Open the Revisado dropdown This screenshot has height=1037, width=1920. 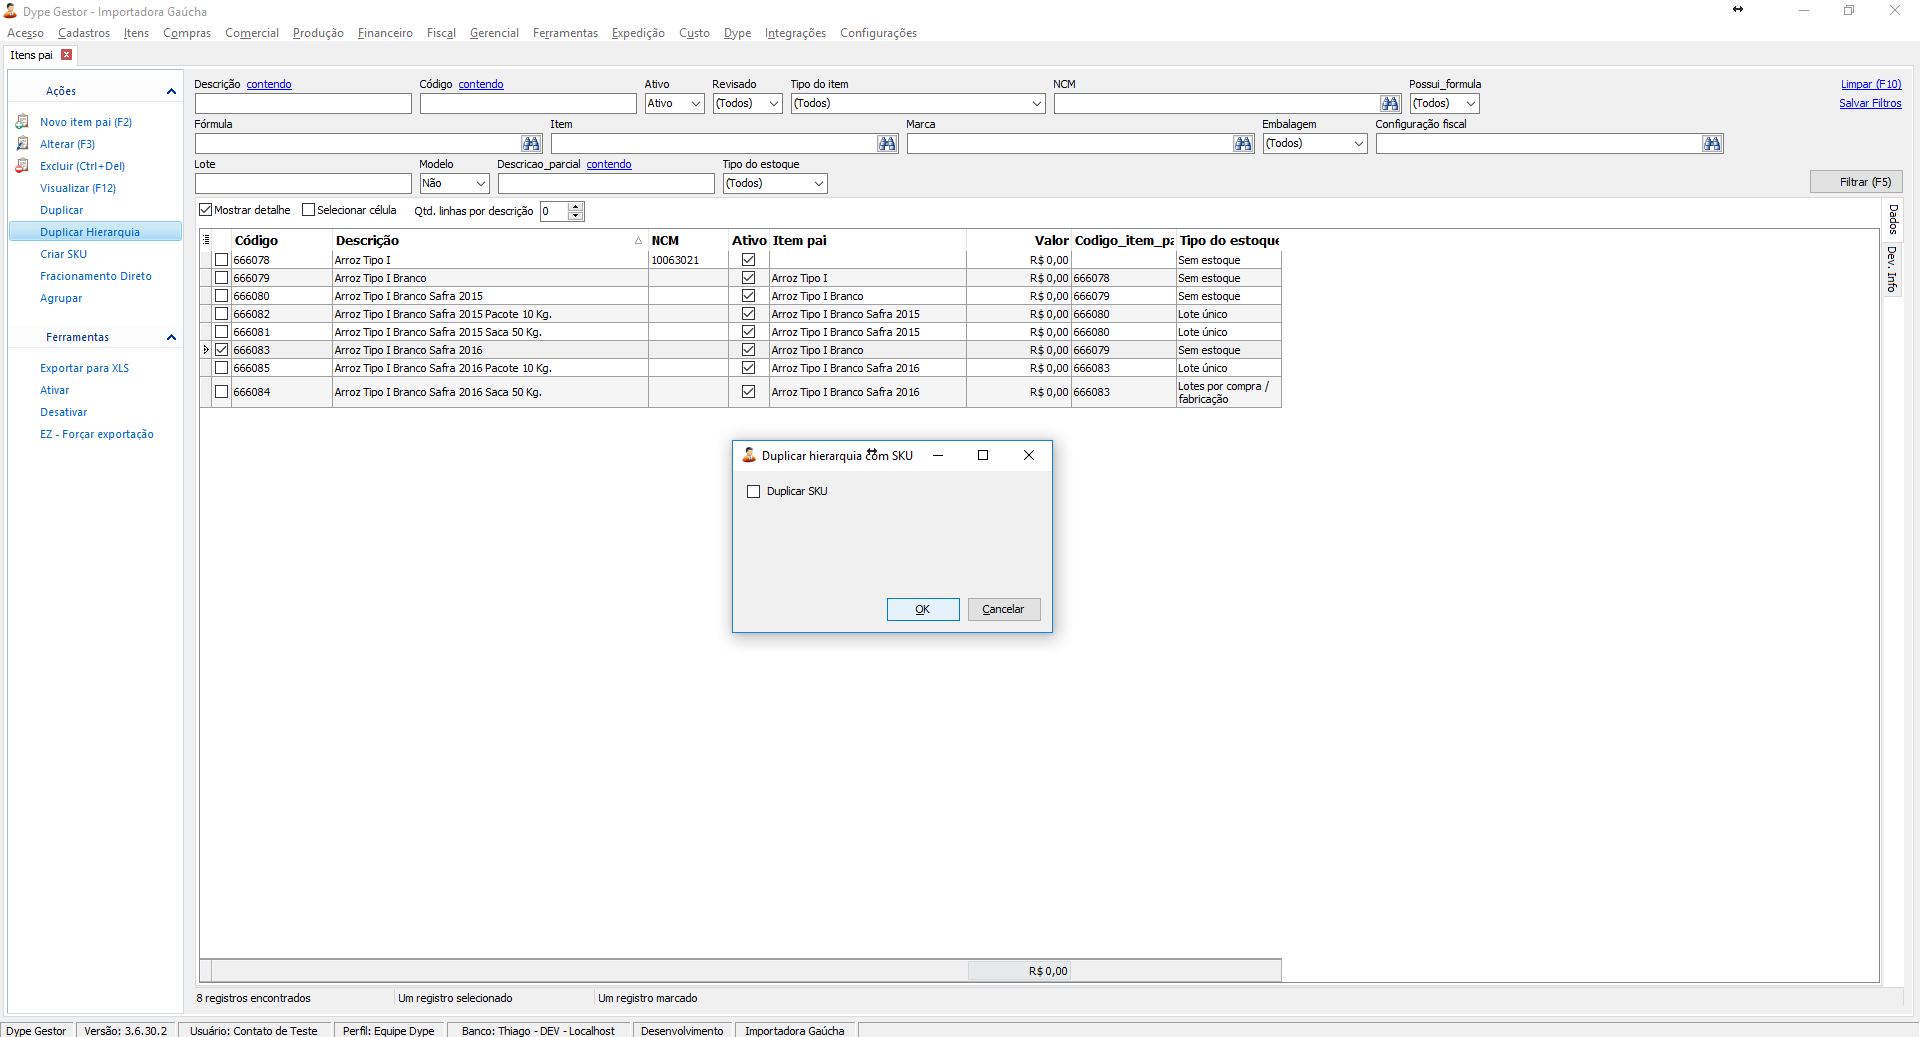[773, 104]
